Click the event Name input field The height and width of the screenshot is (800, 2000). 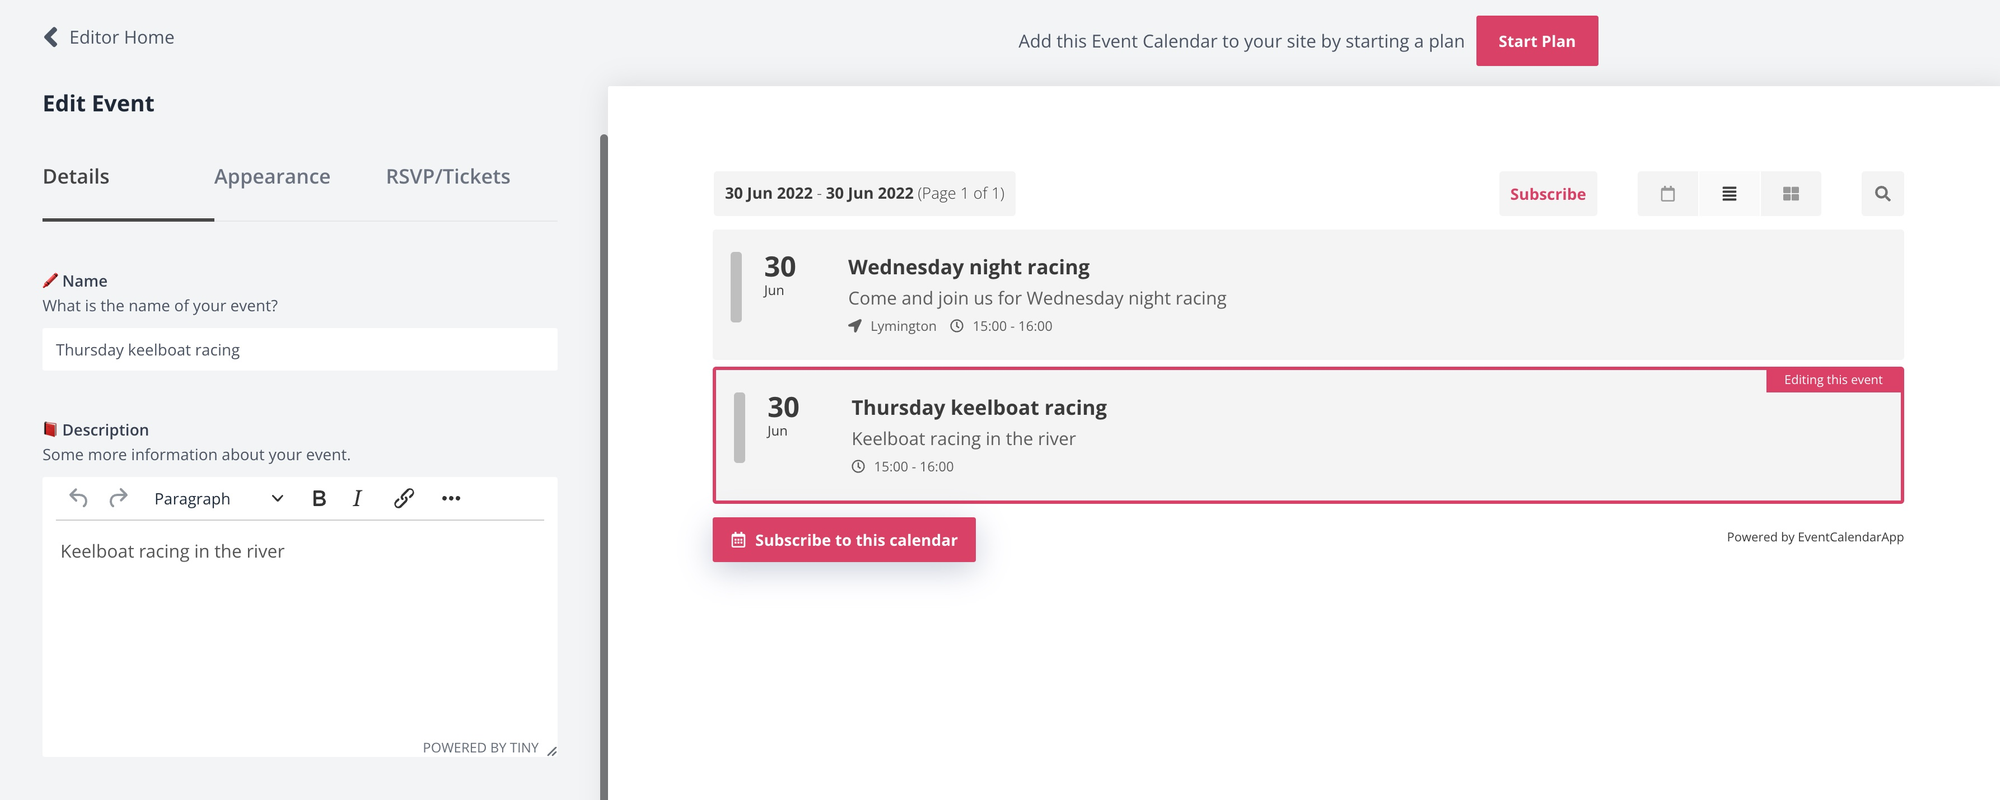coord(300,350)
